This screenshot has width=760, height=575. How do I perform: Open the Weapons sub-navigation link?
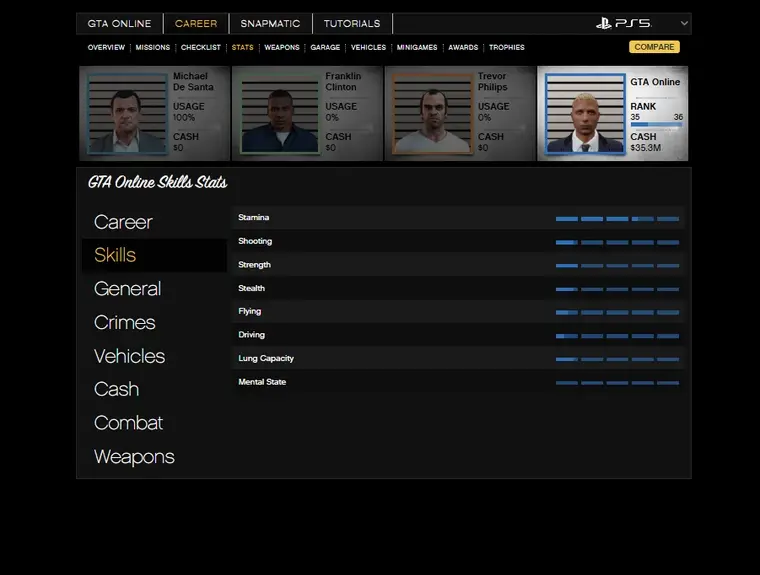(x=281, y=47)
